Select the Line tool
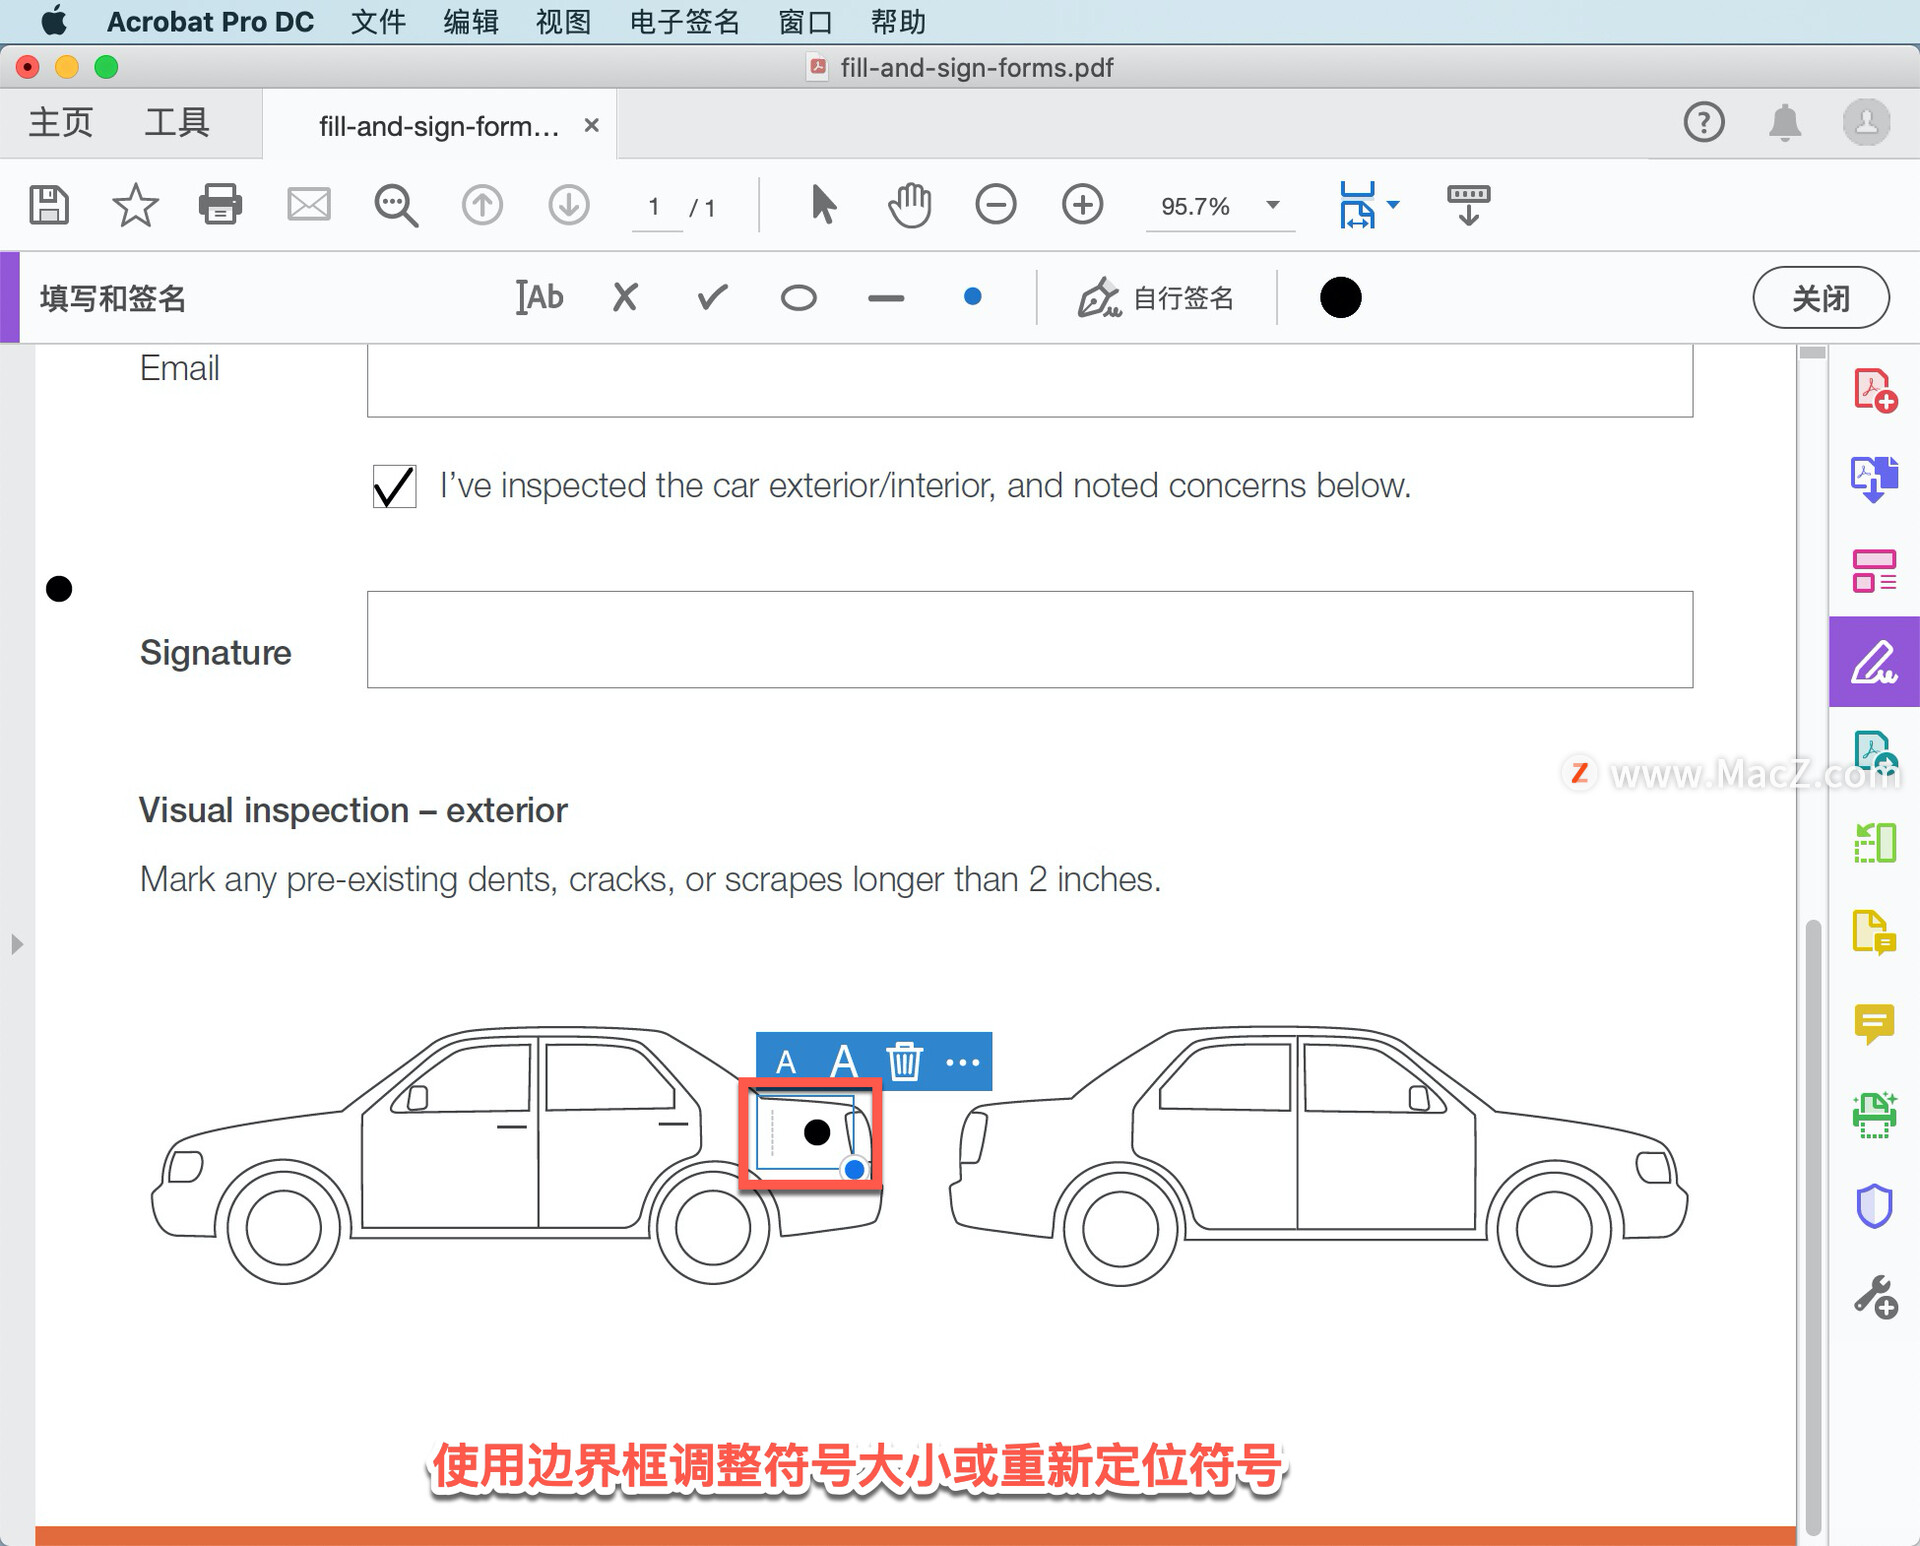This screenshot has height=1546, width=1920. click(x=886, y=298)
